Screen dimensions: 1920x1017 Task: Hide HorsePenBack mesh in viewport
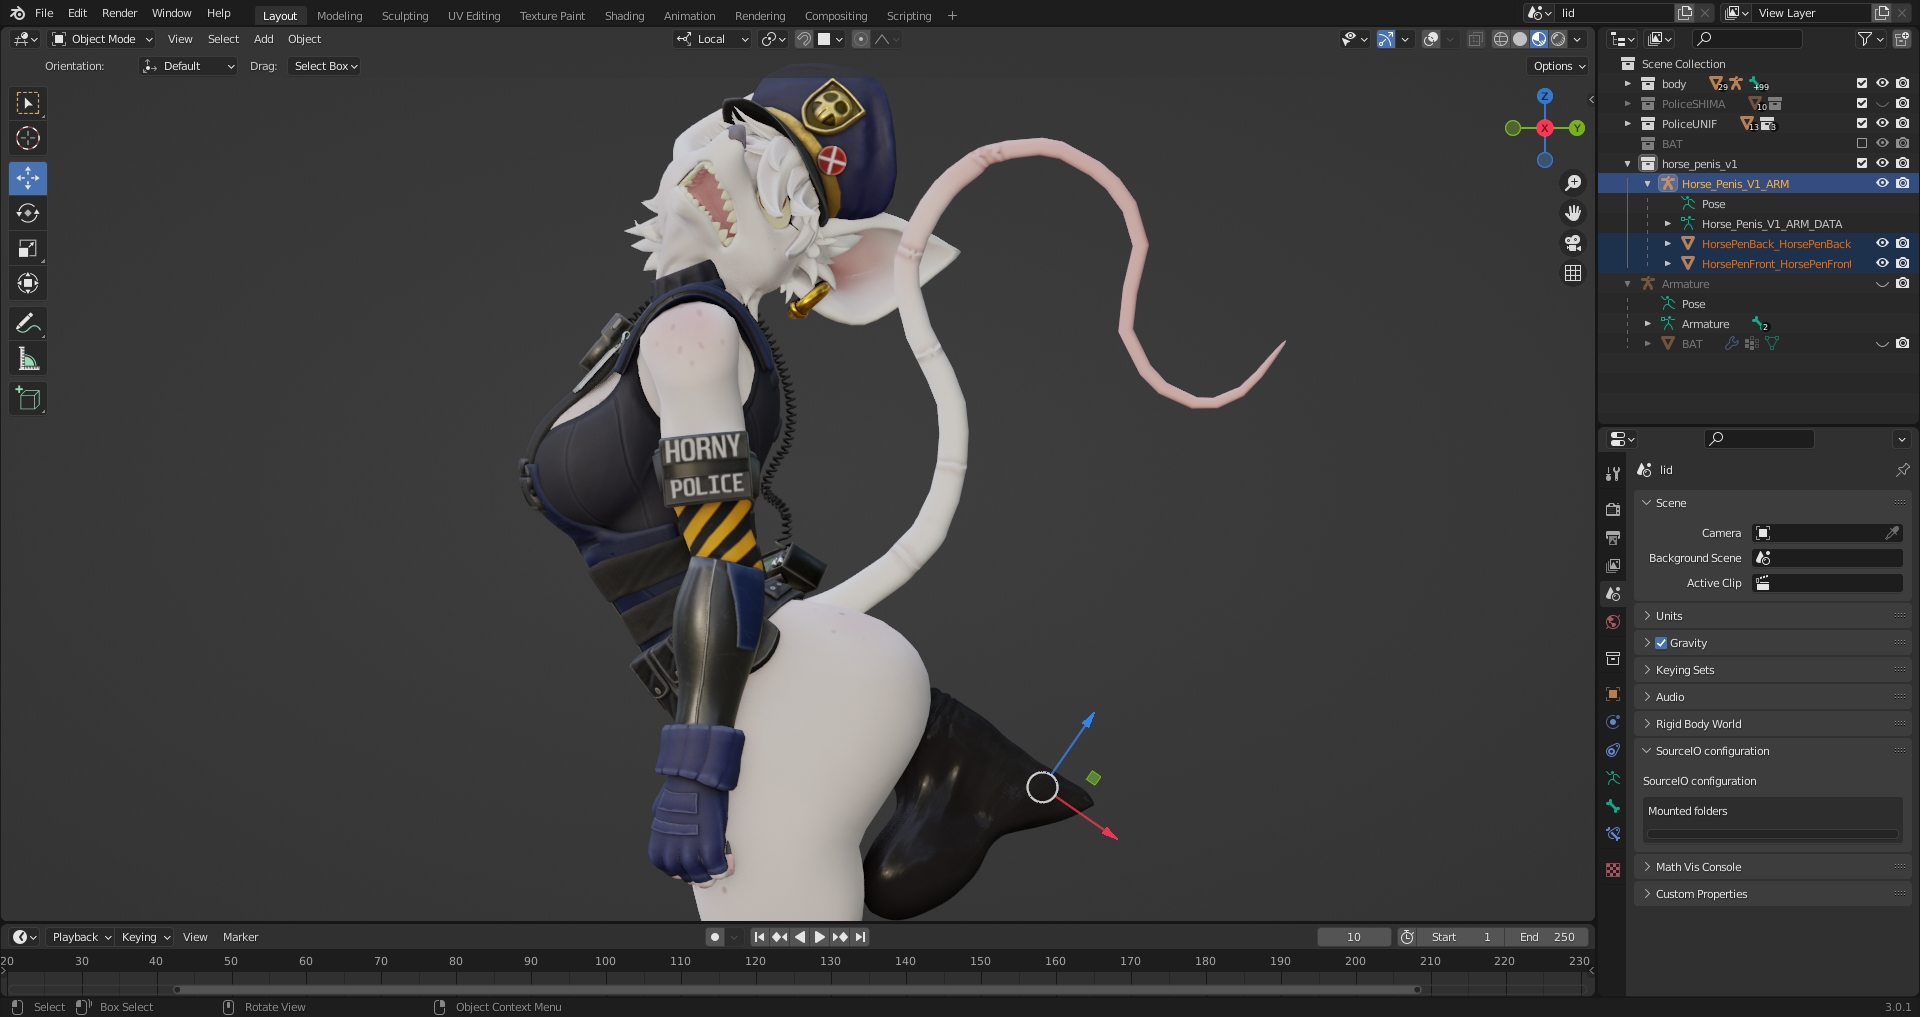coord(1882,244)
